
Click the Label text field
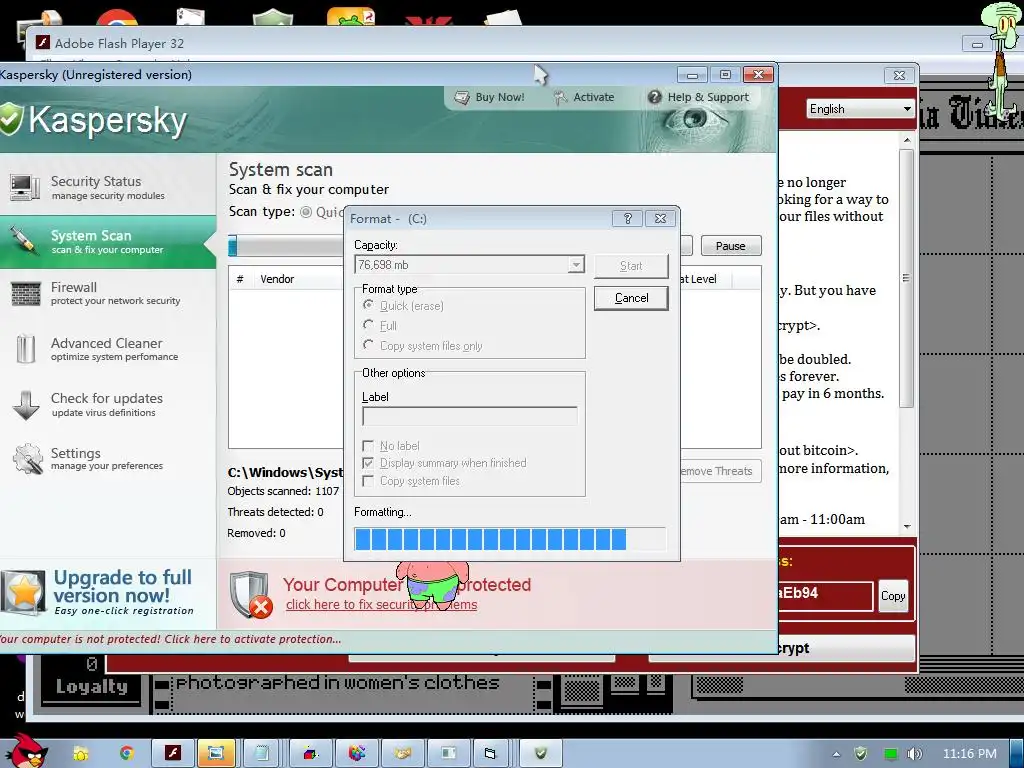(470, 416)
